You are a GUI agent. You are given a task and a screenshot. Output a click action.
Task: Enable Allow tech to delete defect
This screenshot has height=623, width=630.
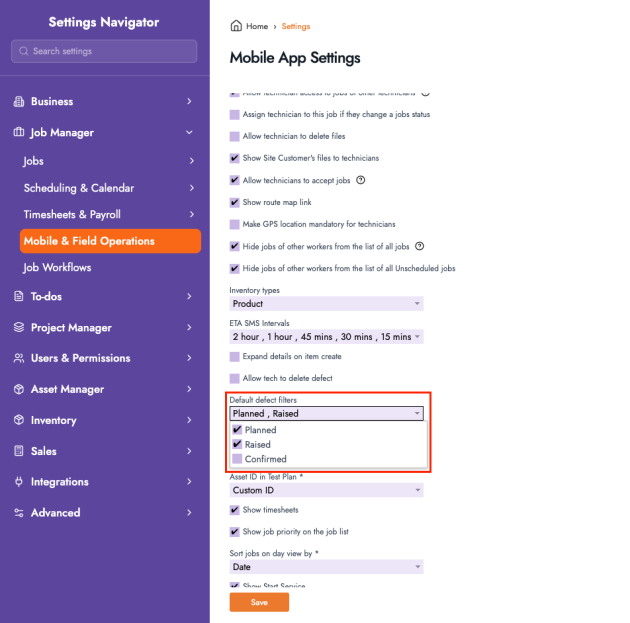pyautogui.click(x=235, y=378)
